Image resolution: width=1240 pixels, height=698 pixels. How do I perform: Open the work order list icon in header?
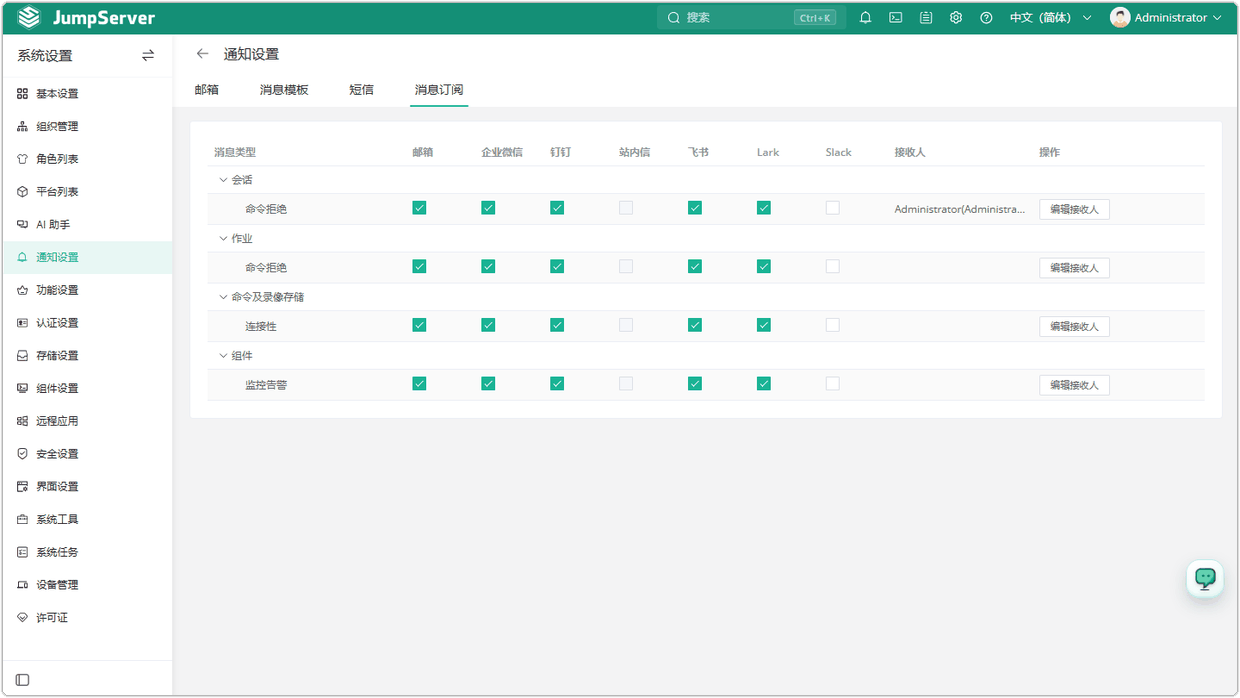click(x=926, y=18)
